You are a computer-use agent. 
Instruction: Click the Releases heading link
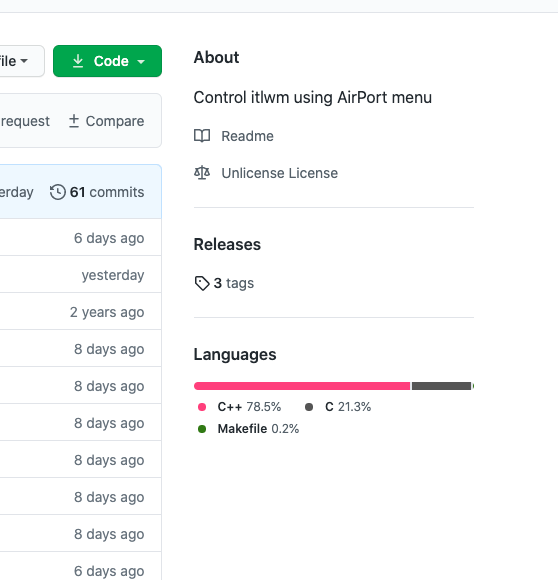(227, 244)
